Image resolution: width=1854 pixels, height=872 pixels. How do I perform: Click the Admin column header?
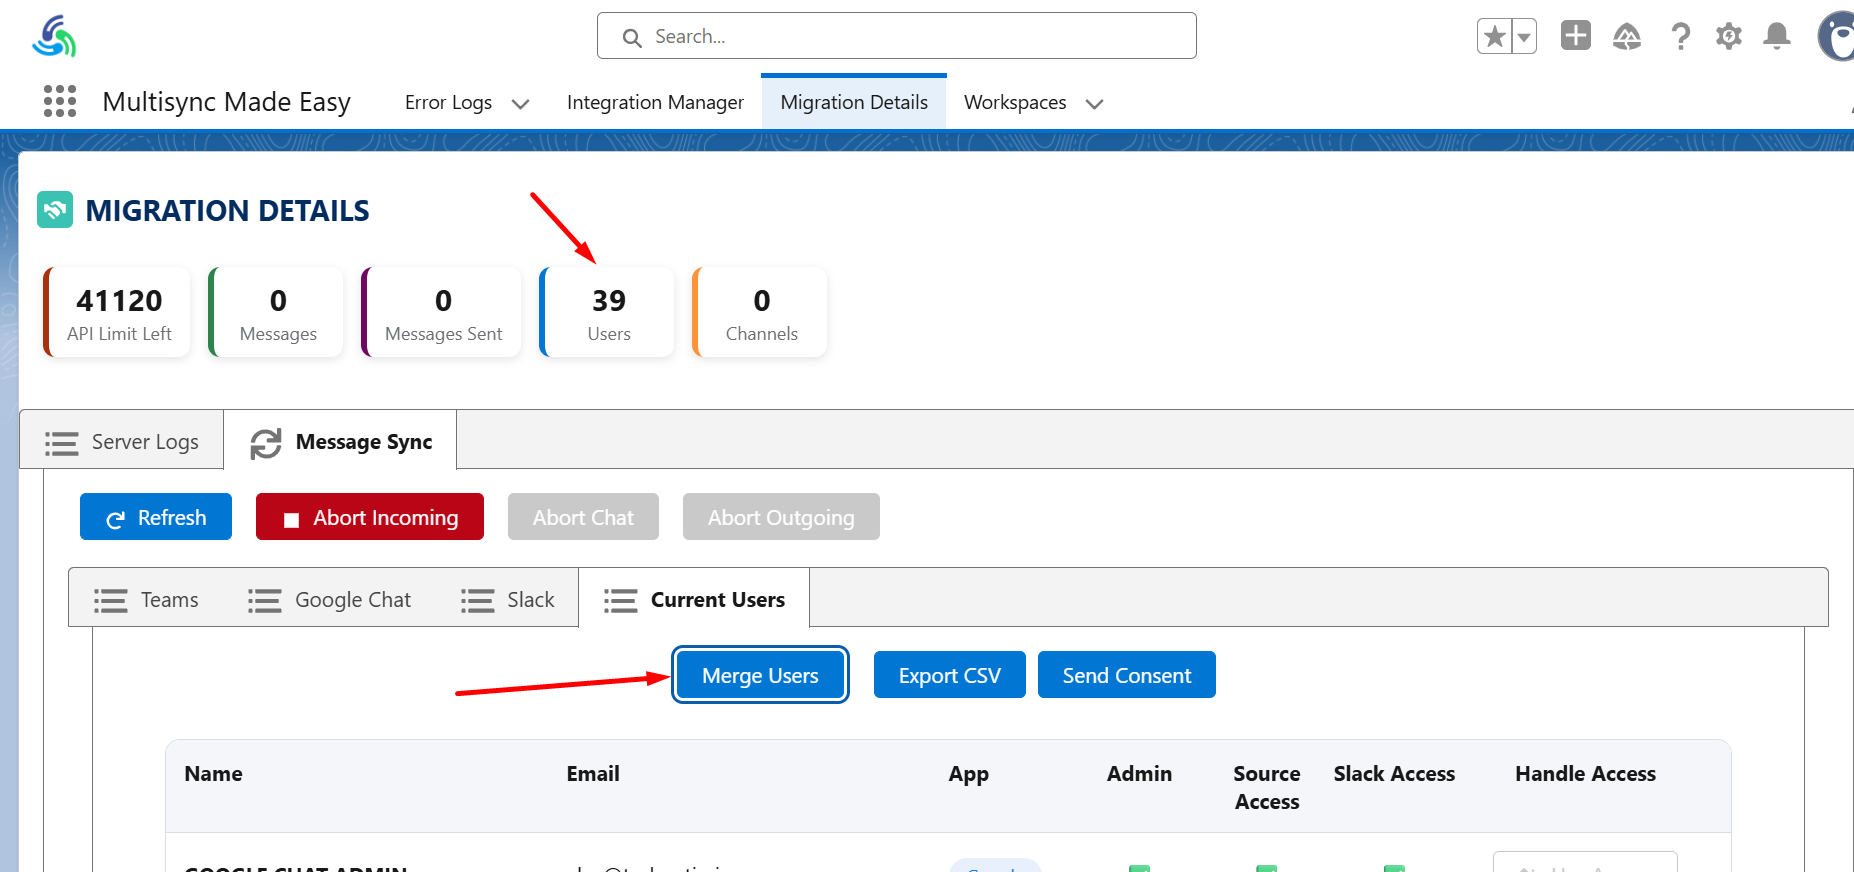click(x=1139, y=773)
